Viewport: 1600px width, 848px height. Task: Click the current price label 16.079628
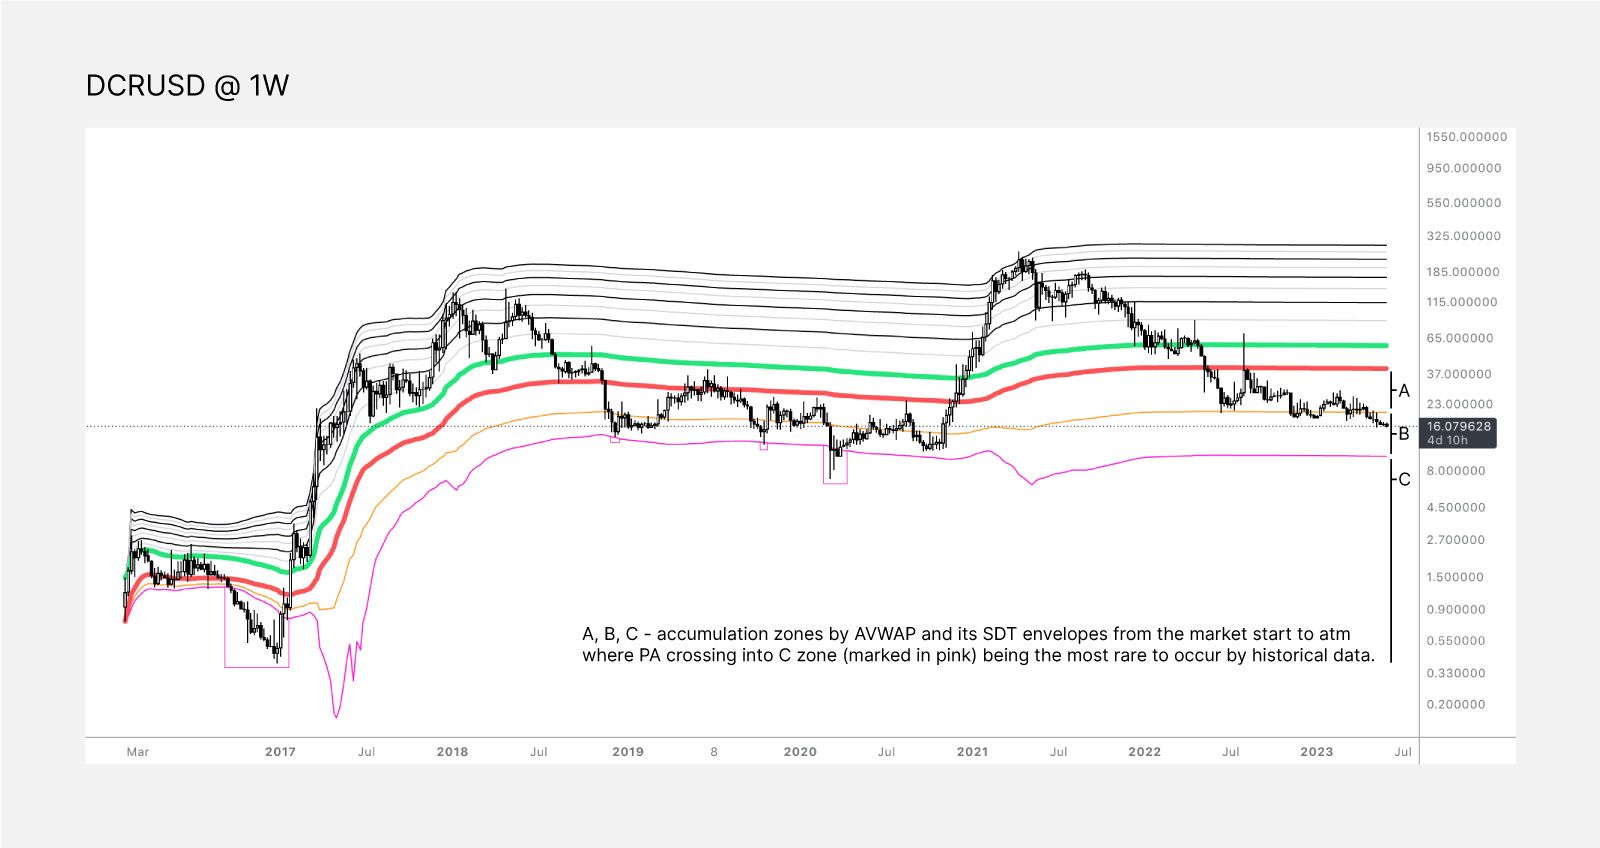pos(1459,426)
